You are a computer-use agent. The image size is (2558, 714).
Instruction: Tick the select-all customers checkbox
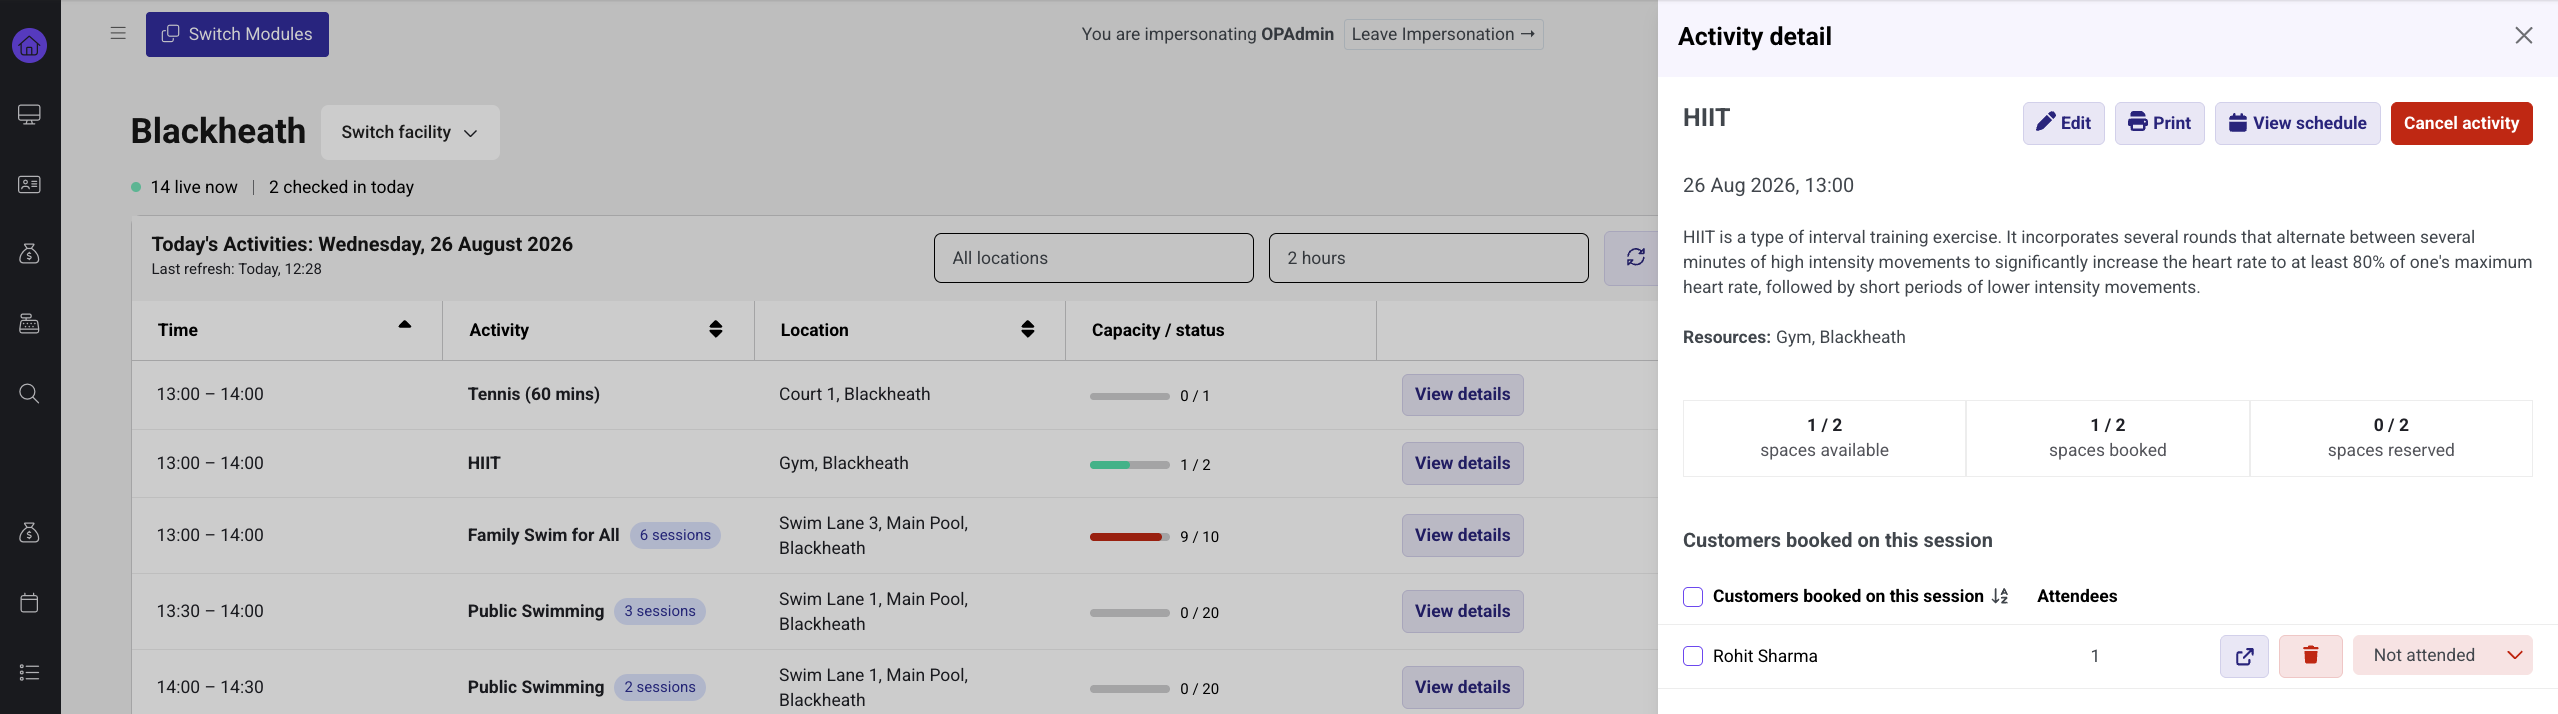(x=1693, y=597)
